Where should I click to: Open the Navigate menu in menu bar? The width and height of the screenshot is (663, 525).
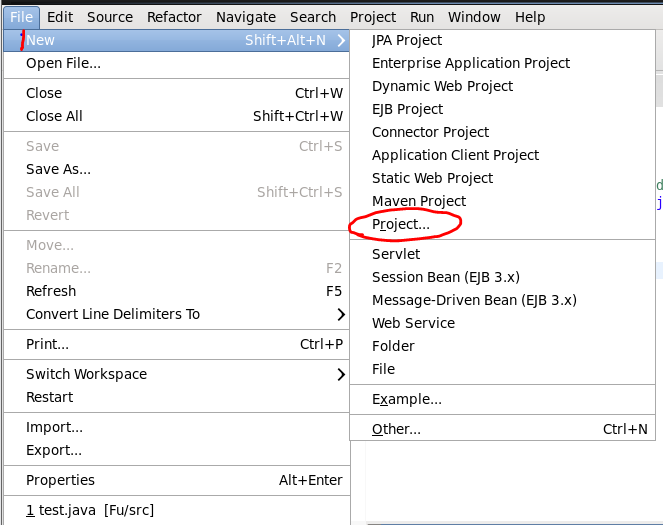(x=246, y=17)
